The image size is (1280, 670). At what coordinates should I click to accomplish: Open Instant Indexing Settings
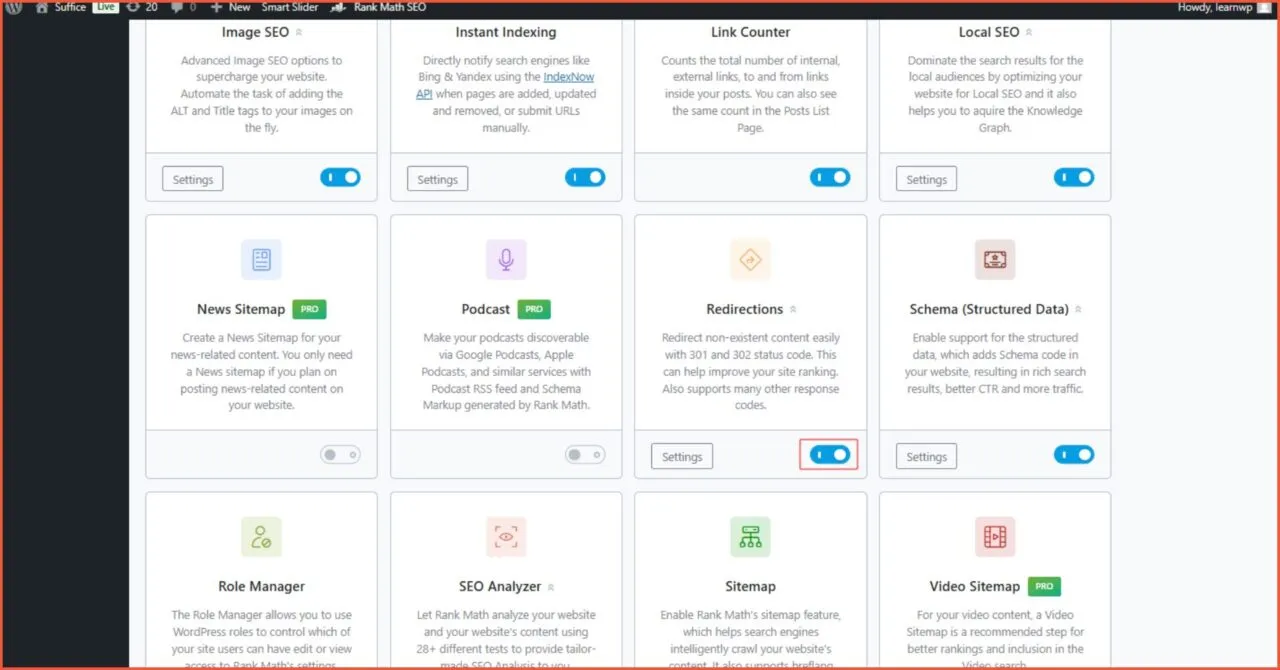point(437,178)
